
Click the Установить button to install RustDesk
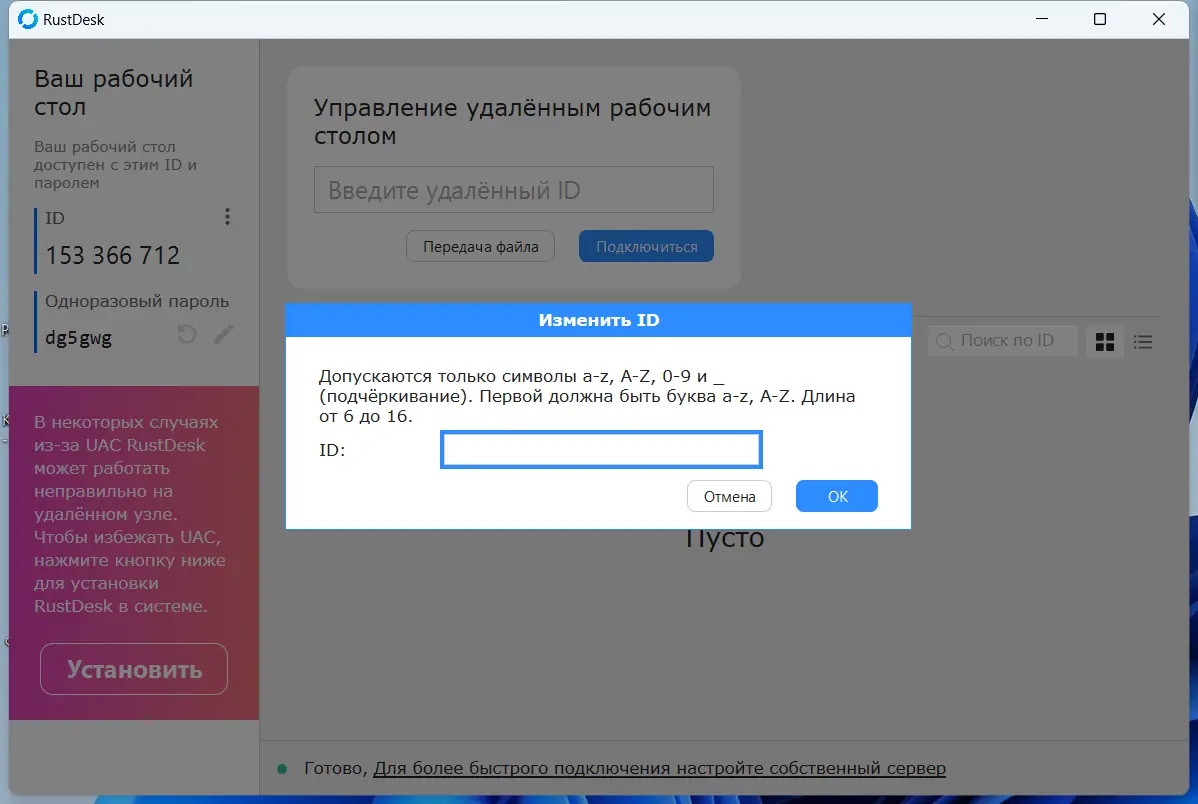(x=133, y=668)
